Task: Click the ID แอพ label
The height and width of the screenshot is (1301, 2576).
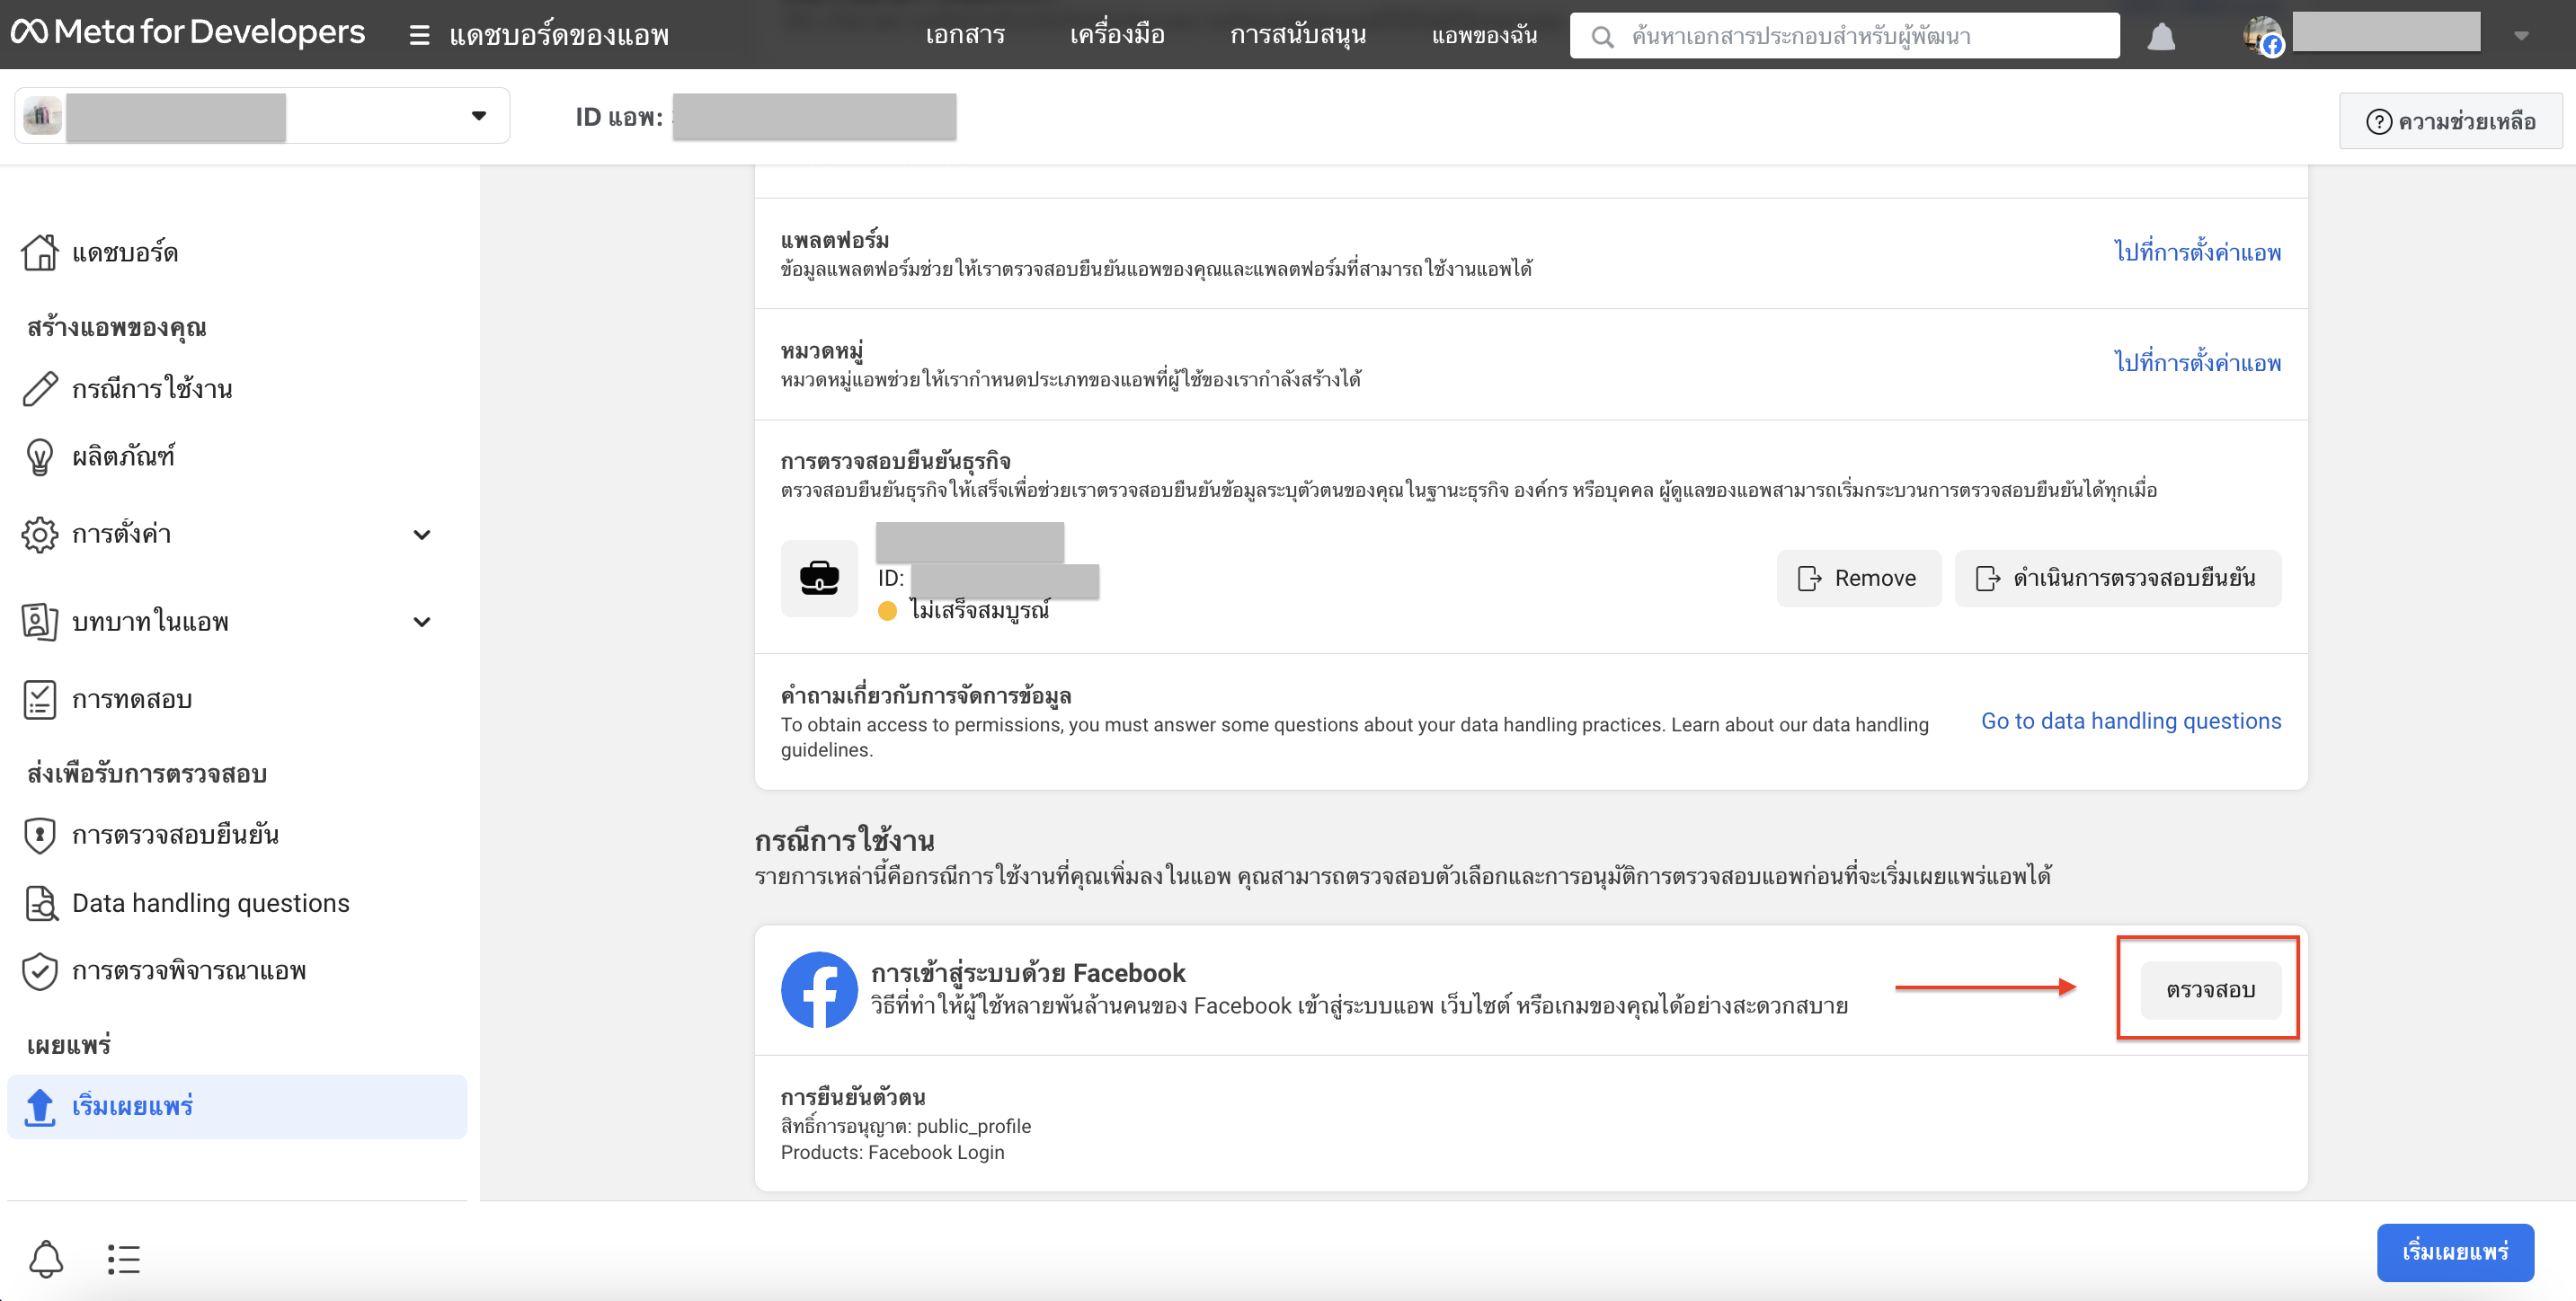Action: coord(618,117)
